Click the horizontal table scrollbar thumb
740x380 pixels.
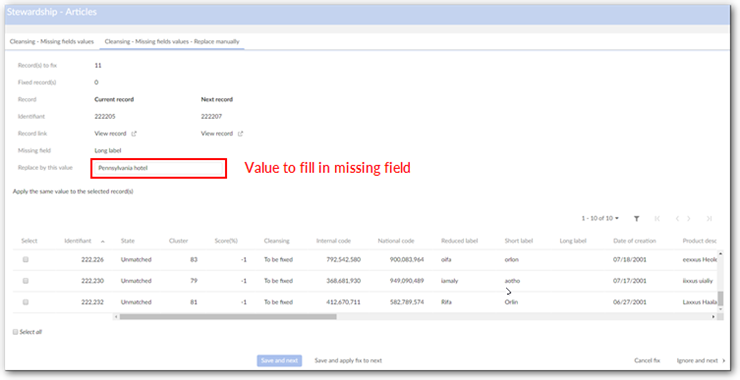click(x=228, y=317)
